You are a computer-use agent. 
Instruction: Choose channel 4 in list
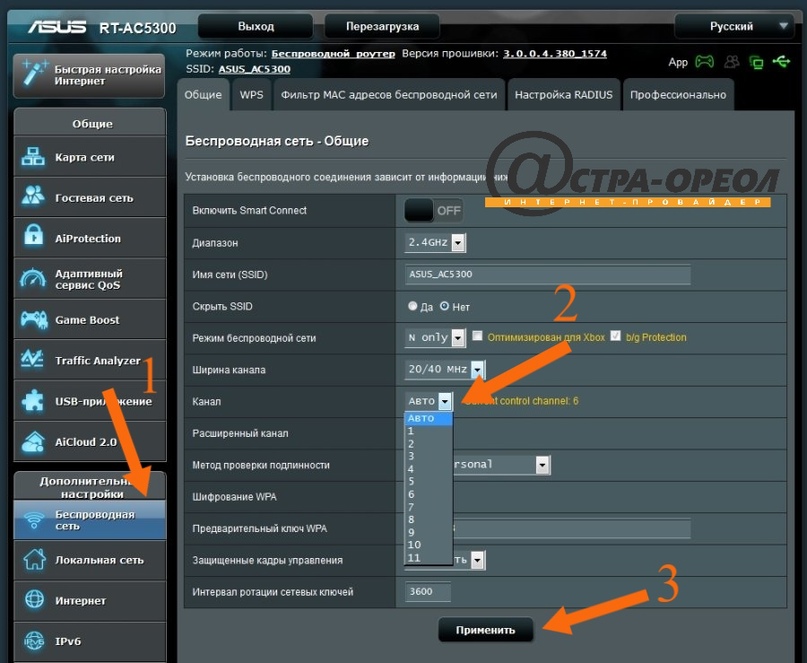pos(429,469)
